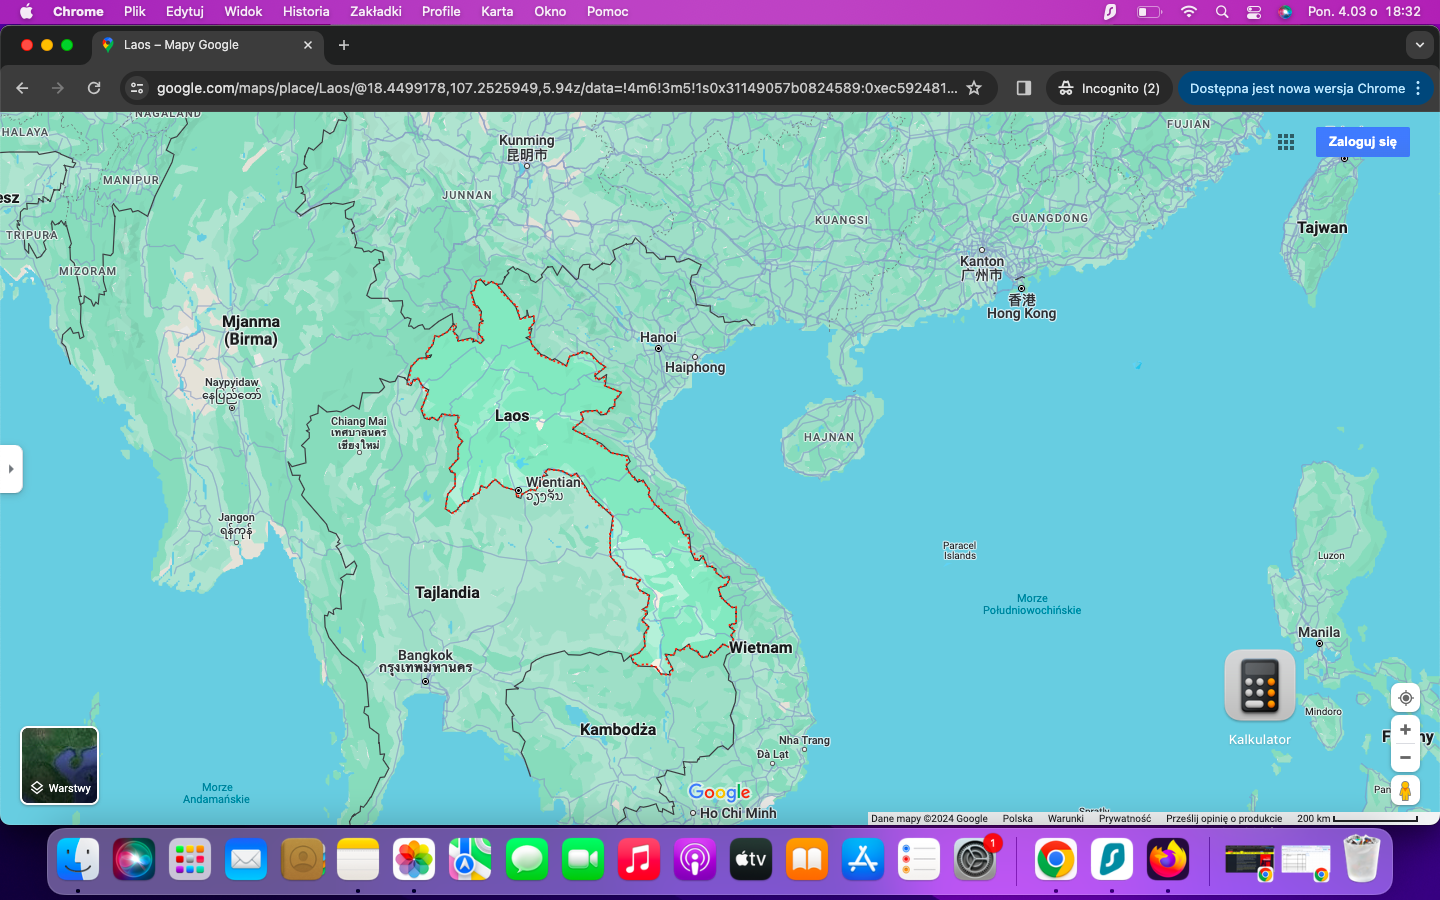Open the tab search chevron
The image size is (1440, 900).
[x=1420, y=44]
